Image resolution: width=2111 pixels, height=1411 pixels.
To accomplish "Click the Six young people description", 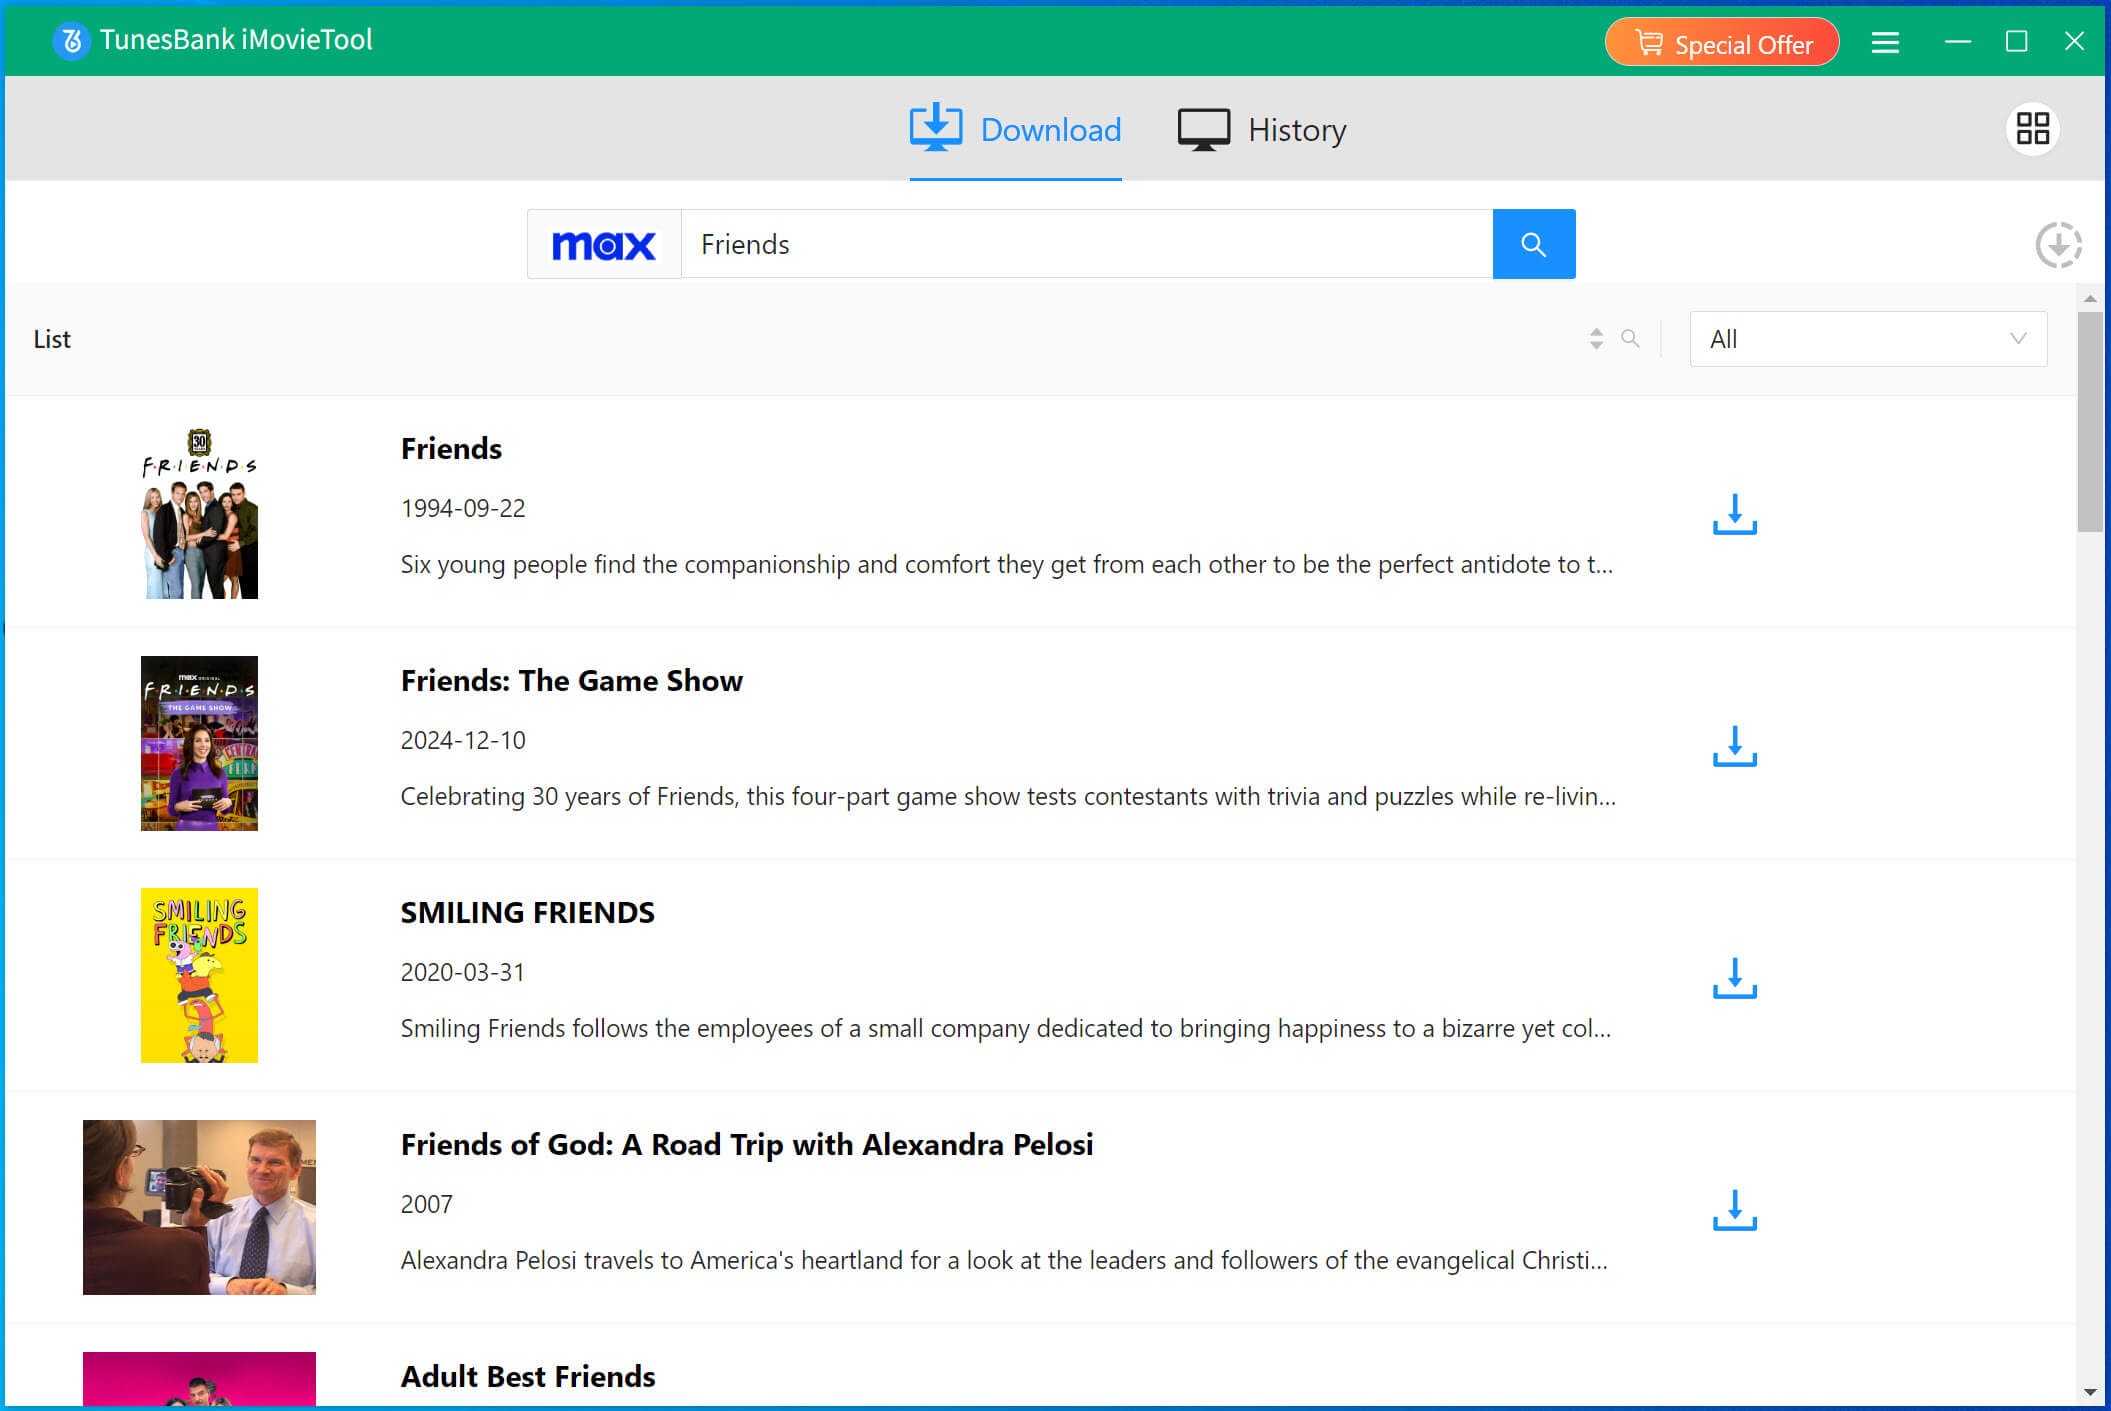I will pos(1007,565).
